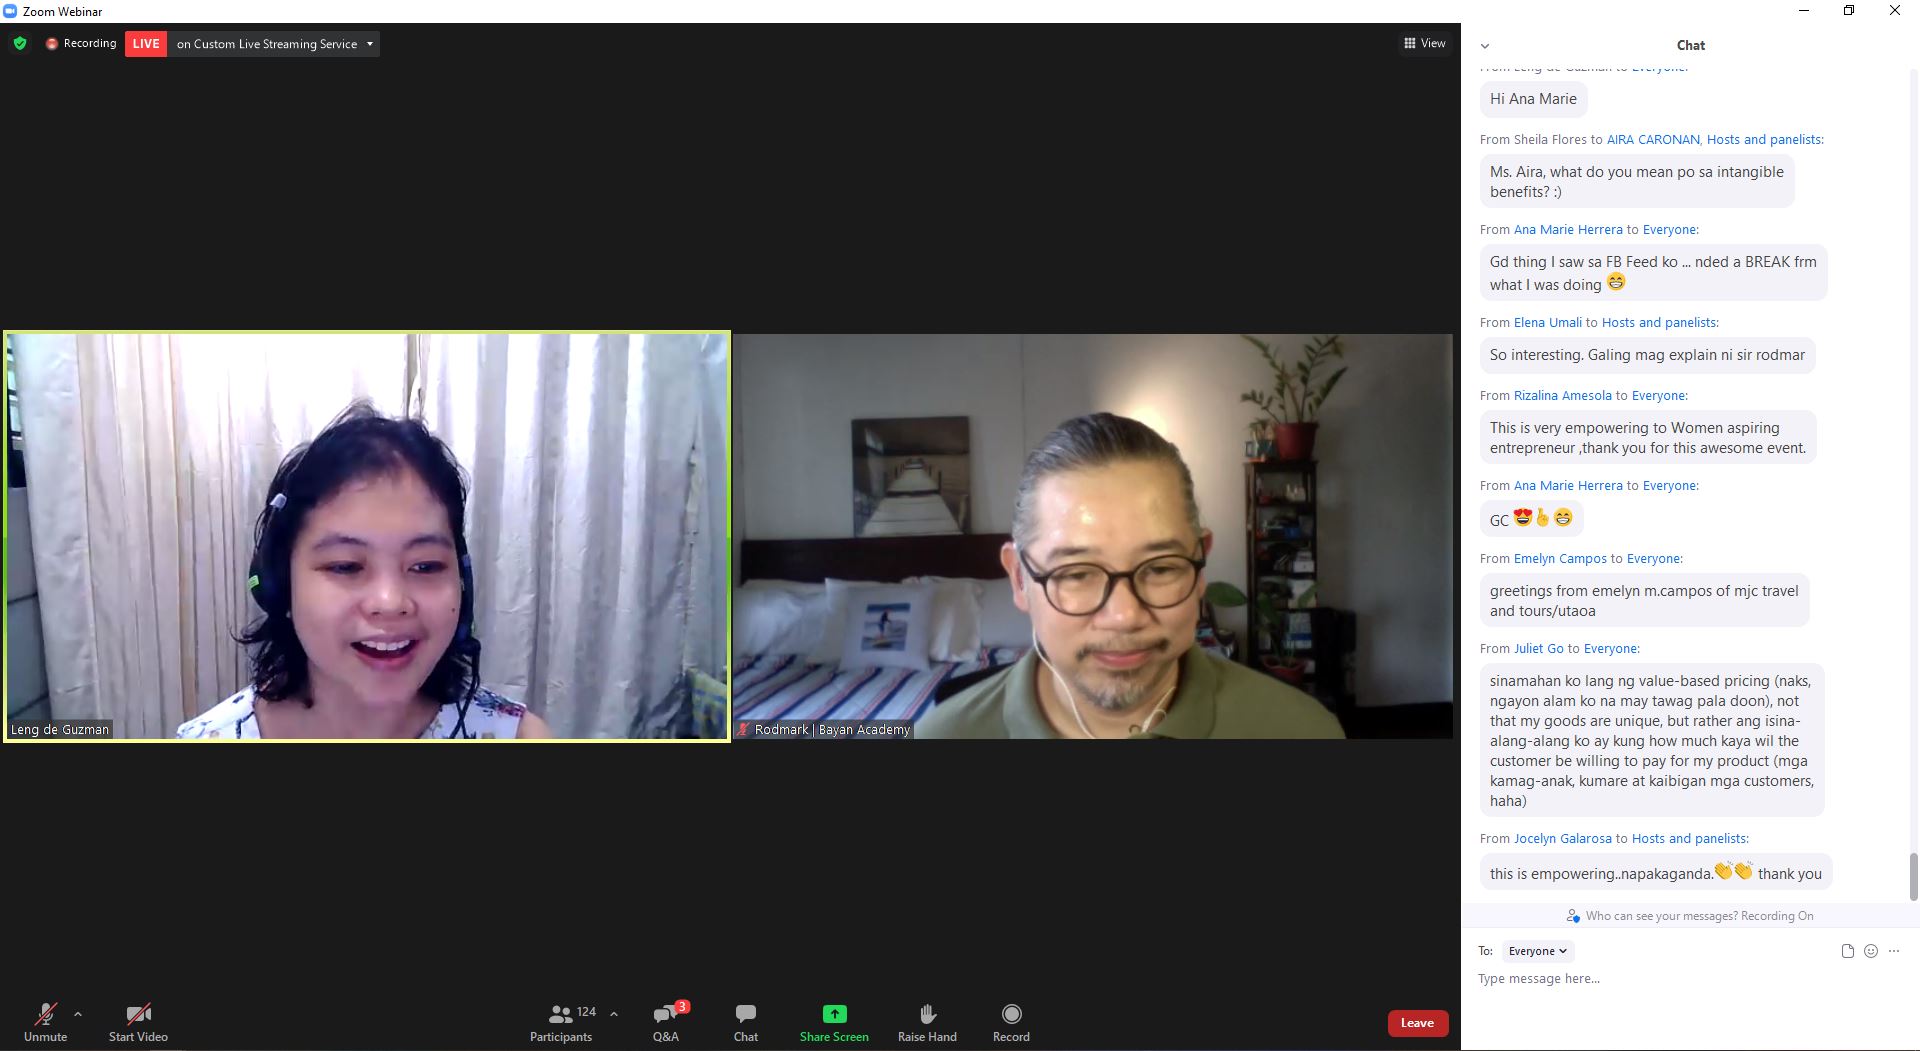This screenshot has height=1051, width=1920.
Task: Toggle the Chat toolbar button
Action: [746, 1022]
